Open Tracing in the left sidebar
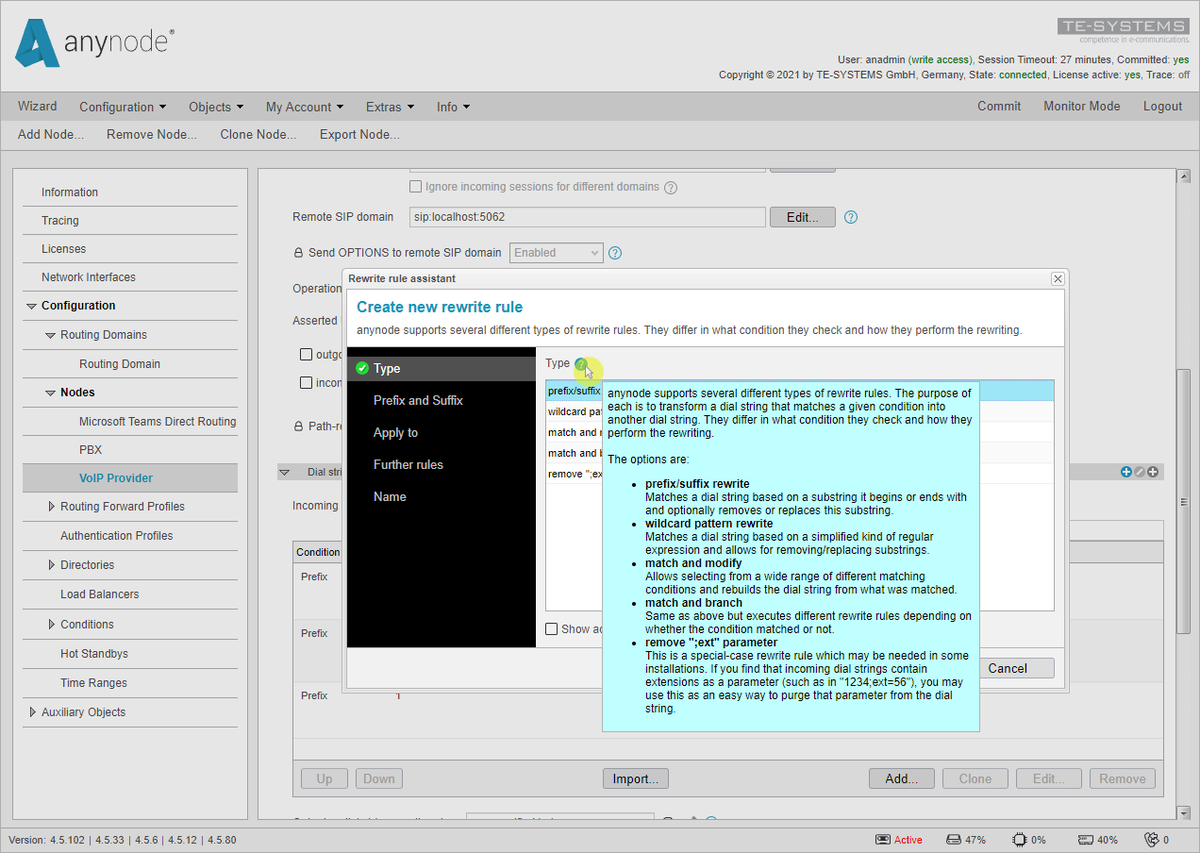The image size is (1200, 853). pyautogui.click(x=60, y=220)
